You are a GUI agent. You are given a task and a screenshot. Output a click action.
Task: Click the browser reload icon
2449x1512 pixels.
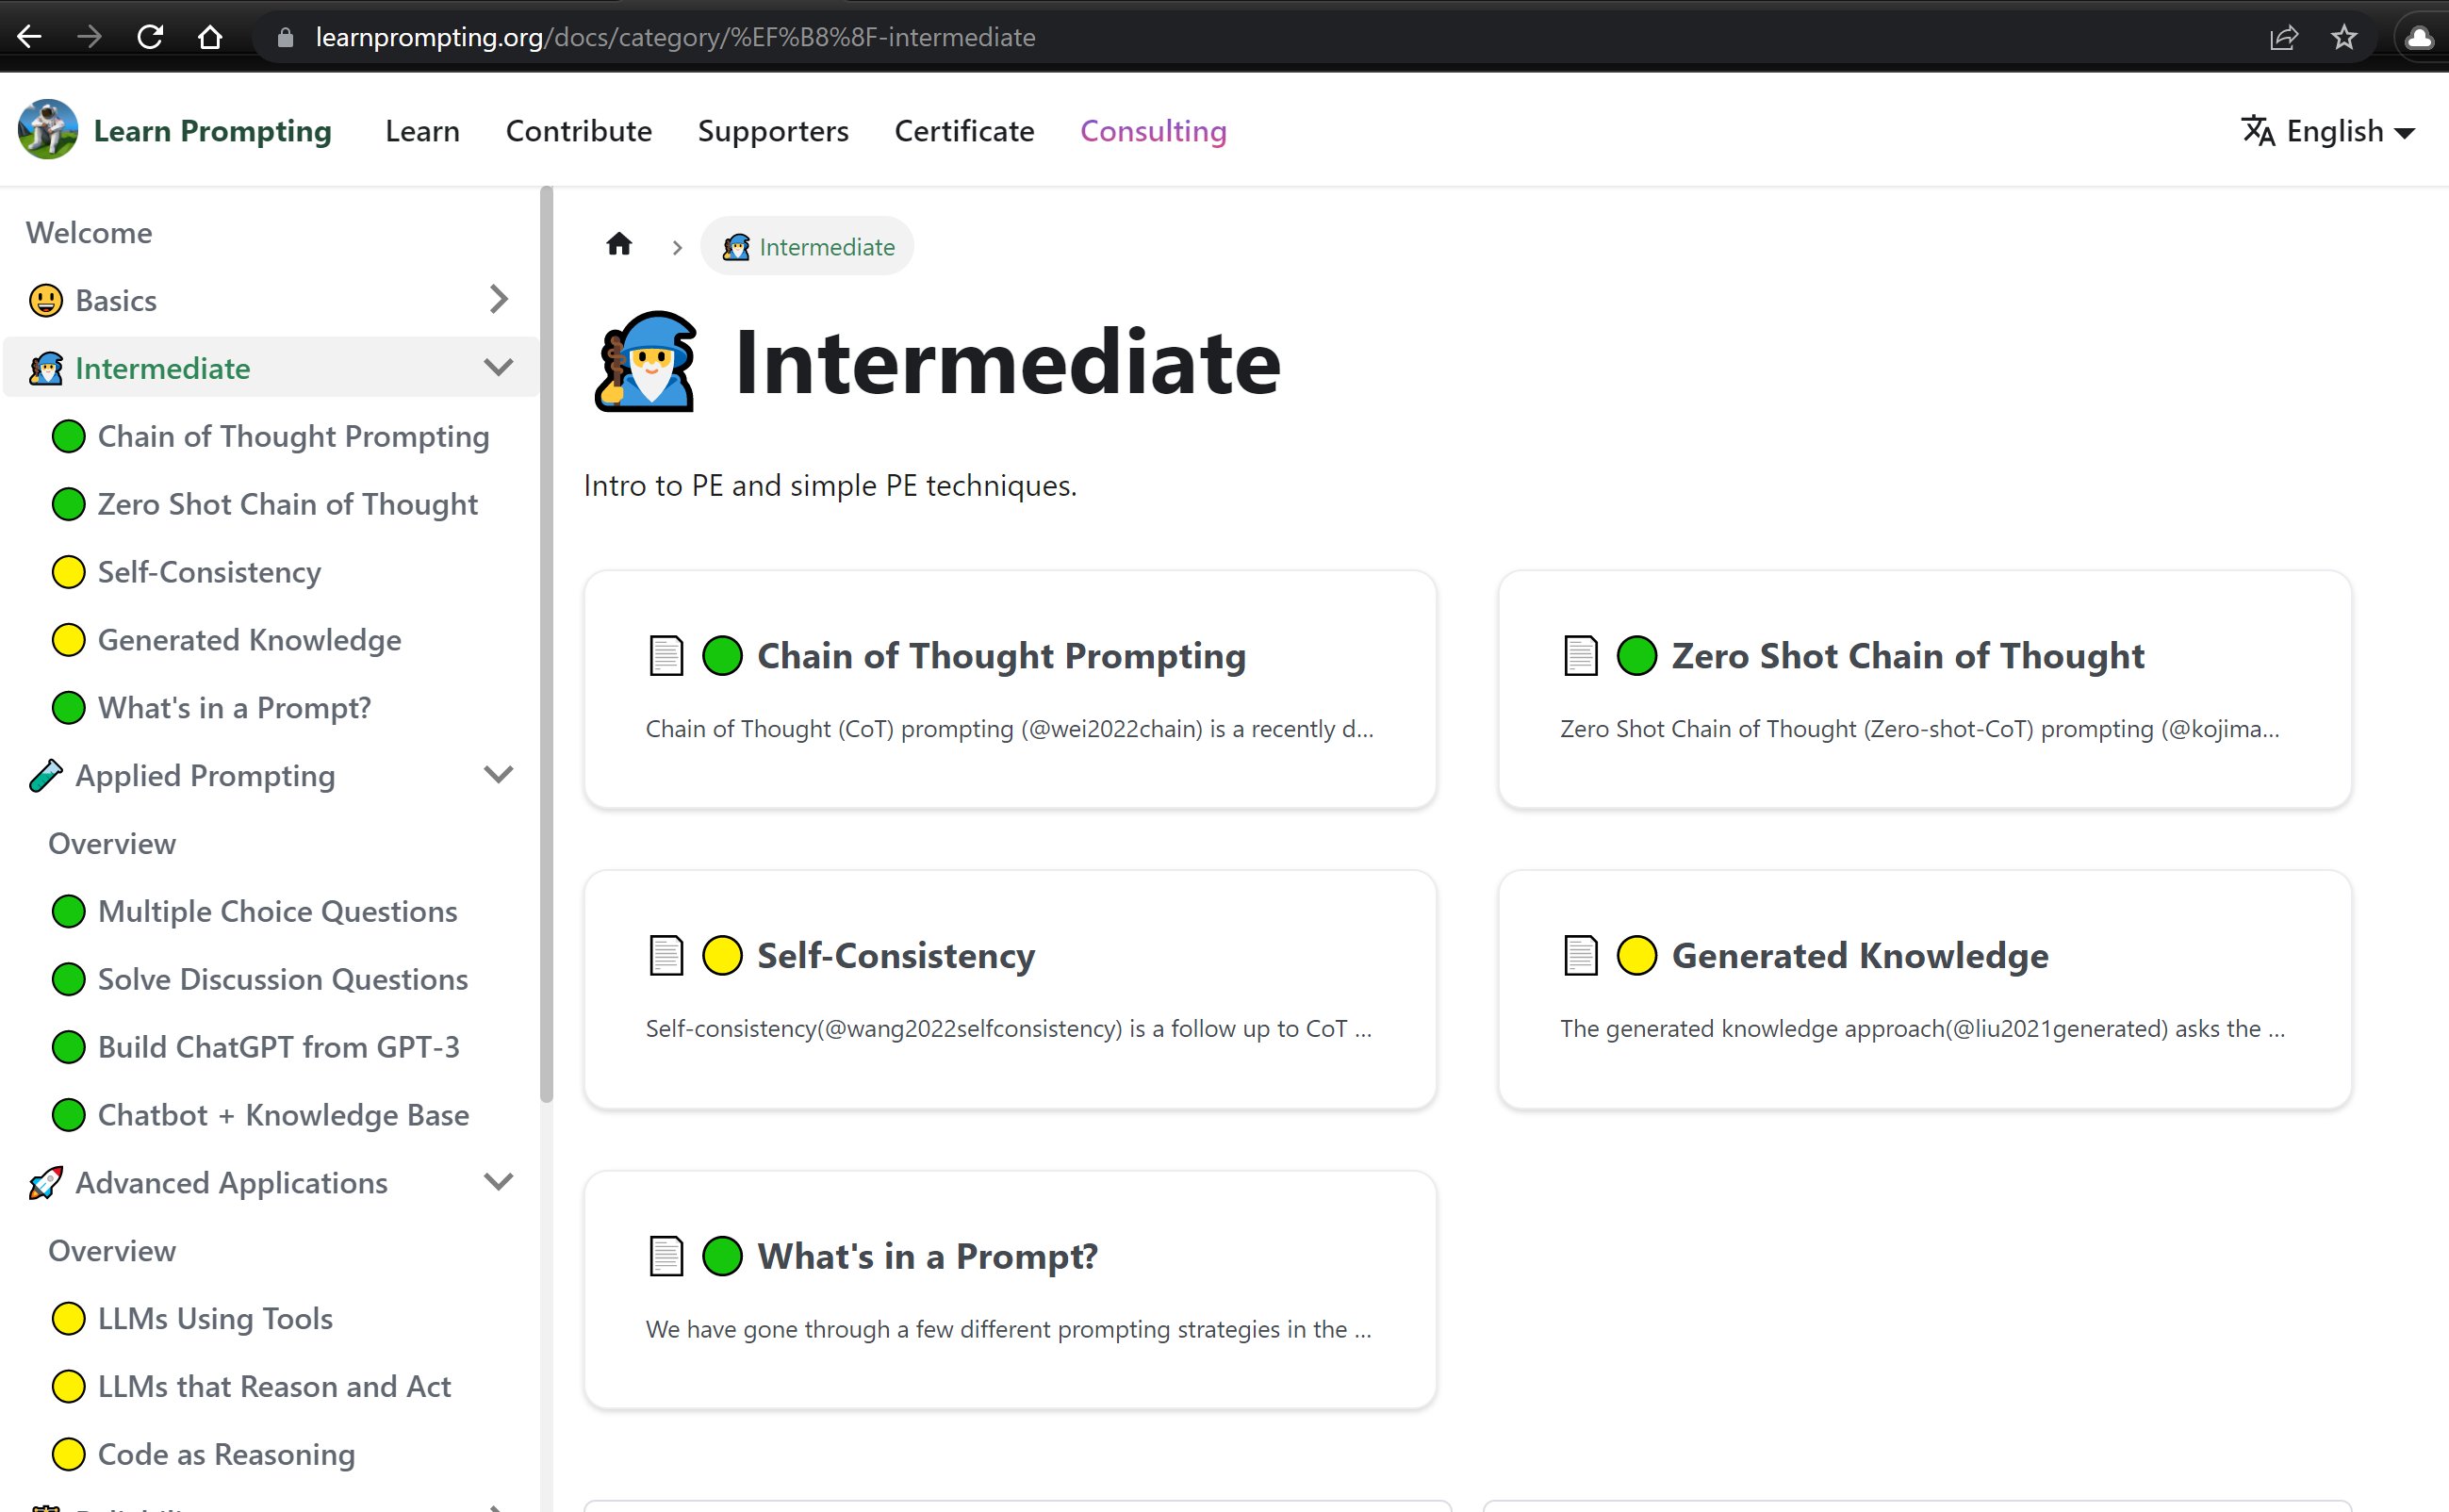click(x=150, y=38)
